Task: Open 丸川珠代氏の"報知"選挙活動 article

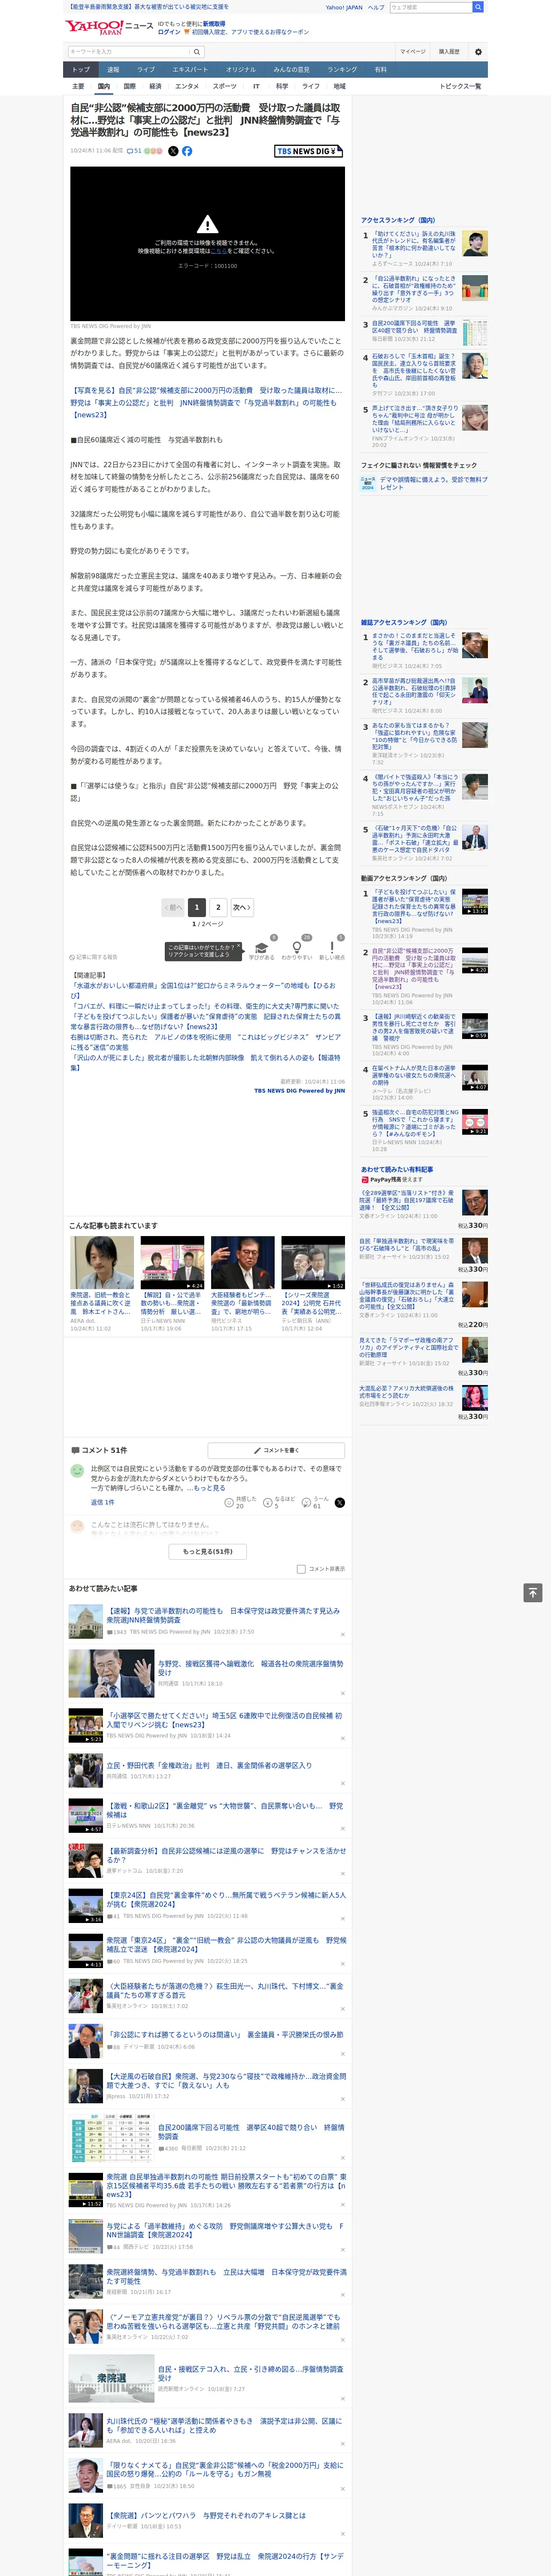Action: click(x=225, y=2426)
